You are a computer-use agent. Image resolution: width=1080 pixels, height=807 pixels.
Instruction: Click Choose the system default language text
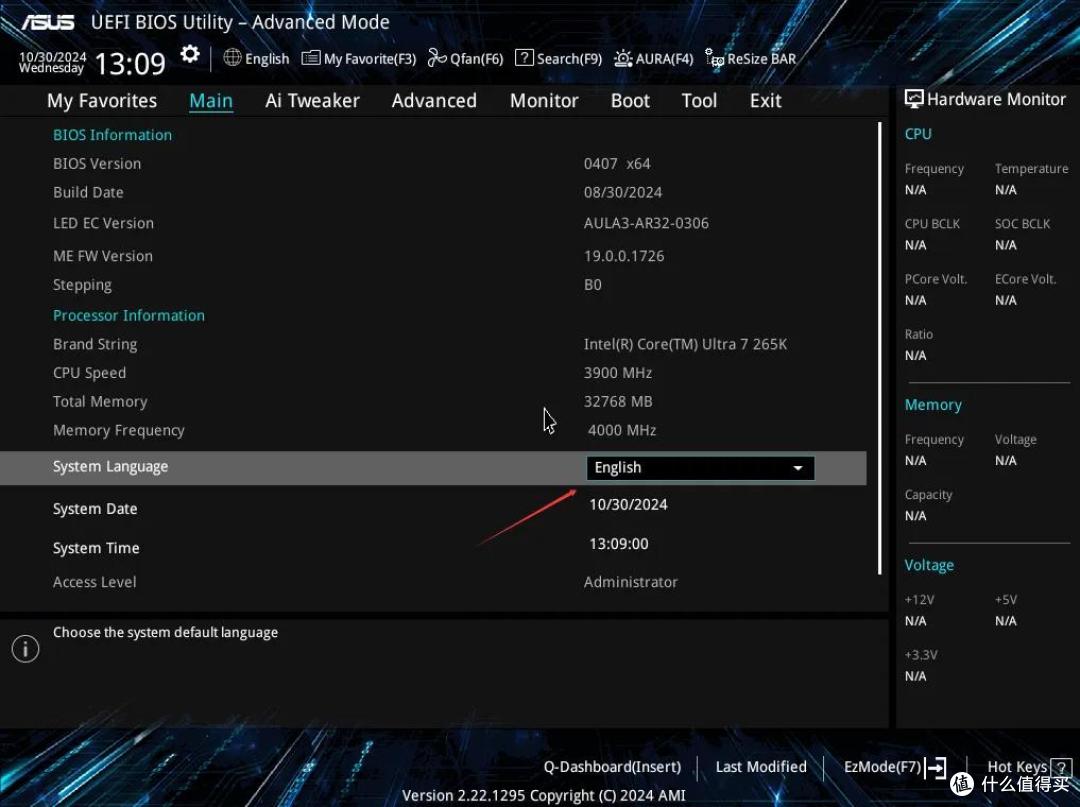point(165,633)
